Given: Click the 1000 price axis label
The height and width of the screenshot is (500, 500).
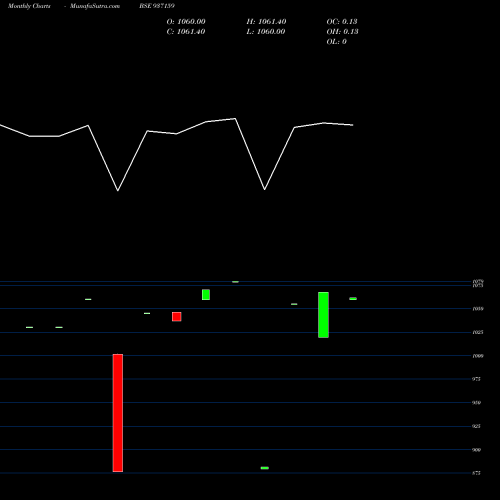Looking at the screenshot, I should 478,356.
